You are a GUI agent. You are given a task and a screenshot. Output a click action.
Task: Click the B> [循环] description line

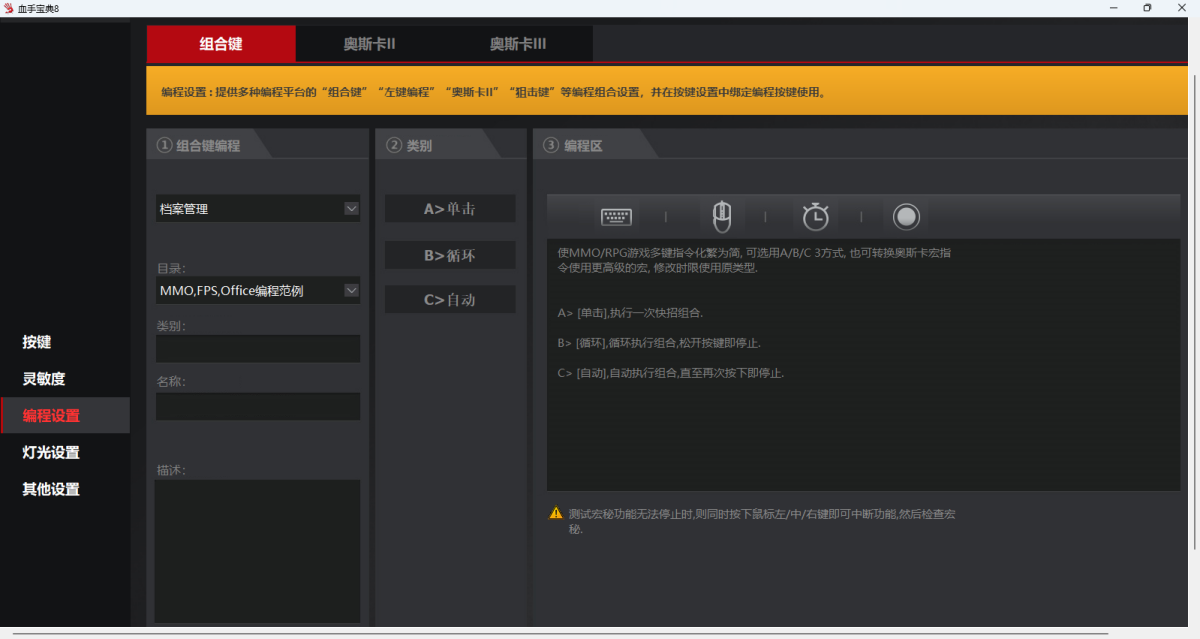659,343
